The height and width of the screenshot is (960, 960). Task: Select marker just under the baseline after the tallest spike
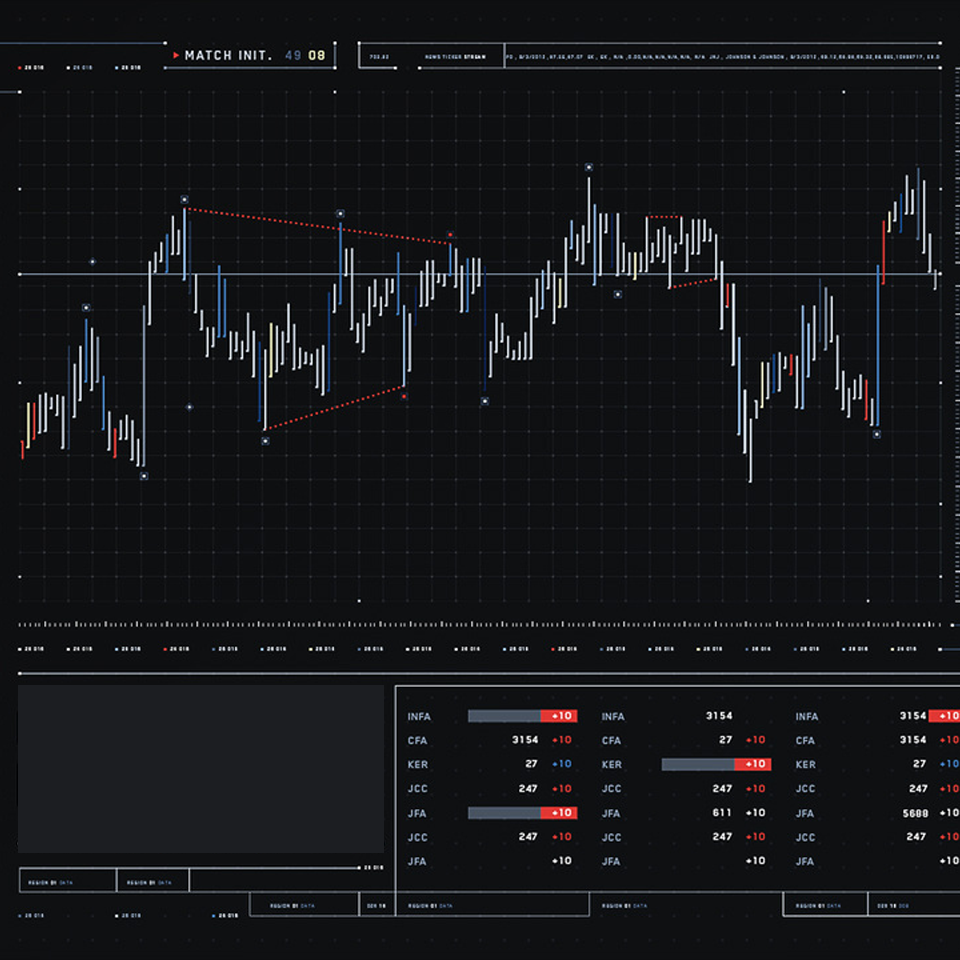[x=618, y=294]
